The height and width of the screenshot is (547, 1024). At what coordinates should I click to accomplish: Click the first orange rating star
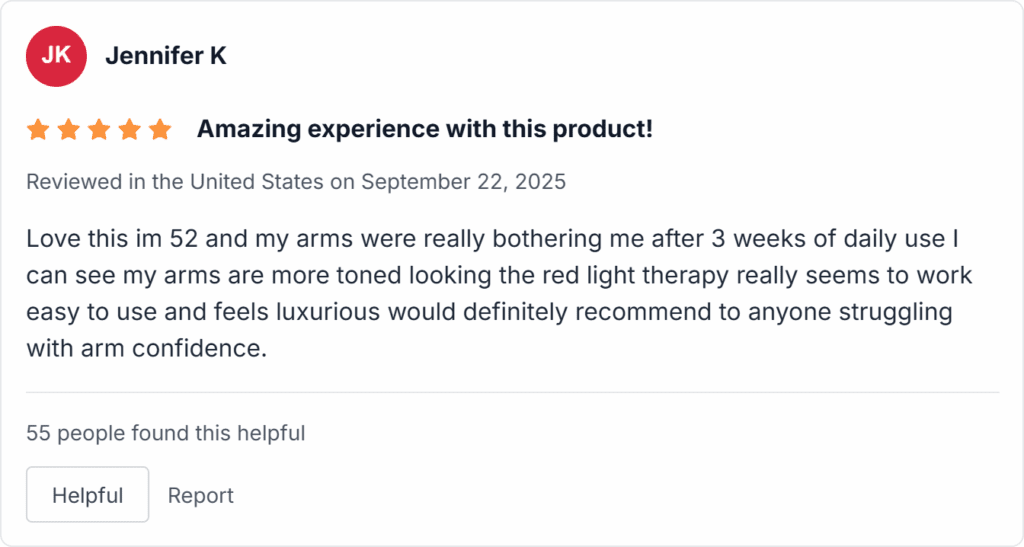point(38,129)
